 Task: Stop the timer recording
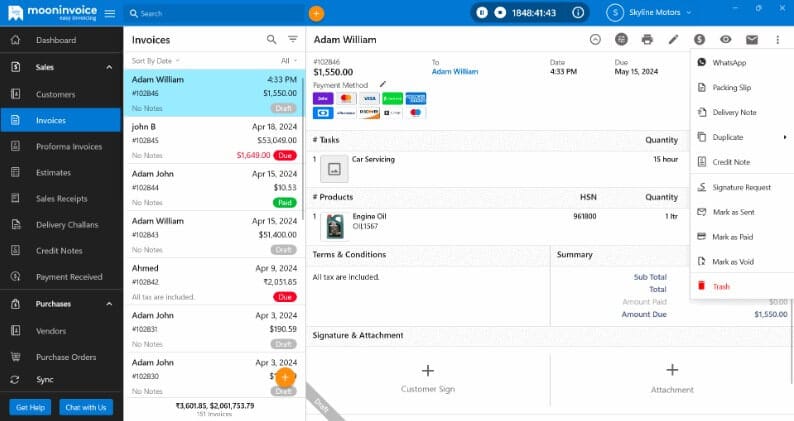pyautogui.click(x=500, y=13)
